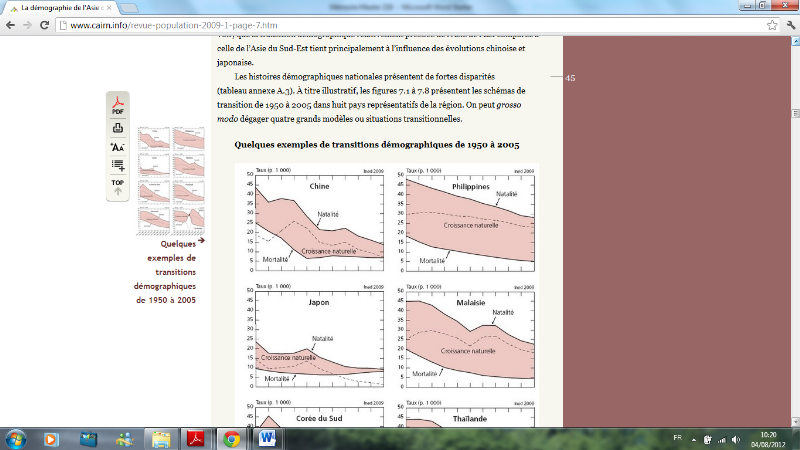Image resolution: width=800 pixels, height=450 pixels.
Task: Switch to Microsoft Word taskbar button
Action: click(267, 439)
